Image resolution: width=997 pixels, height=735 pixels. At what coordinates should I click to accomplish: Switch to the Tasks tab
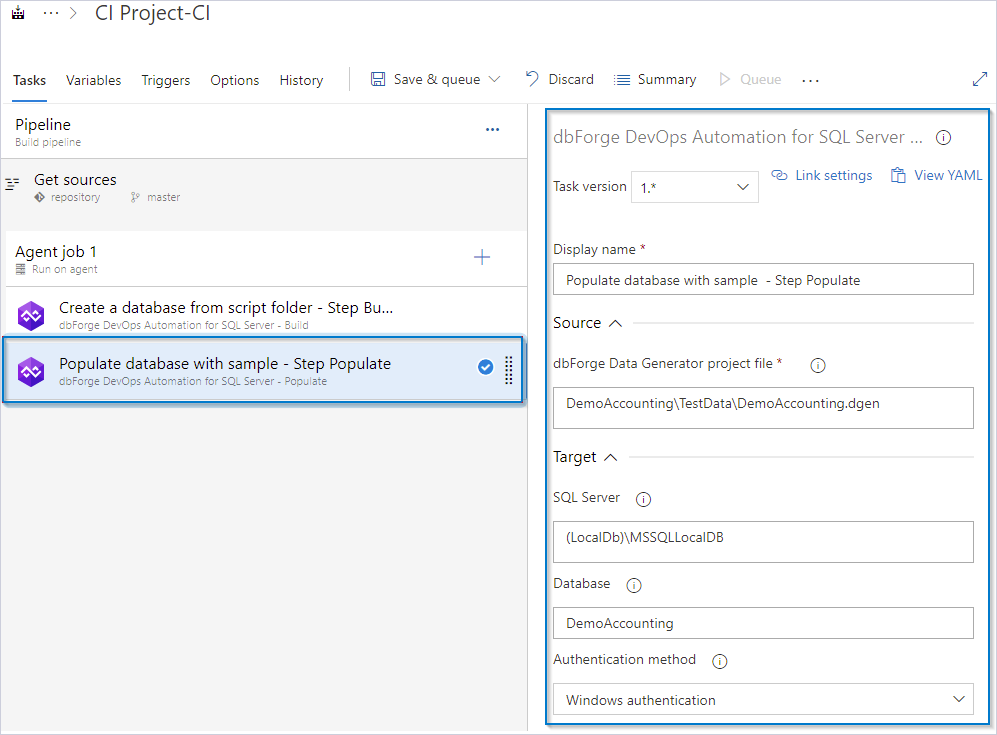tap(29, 80)
